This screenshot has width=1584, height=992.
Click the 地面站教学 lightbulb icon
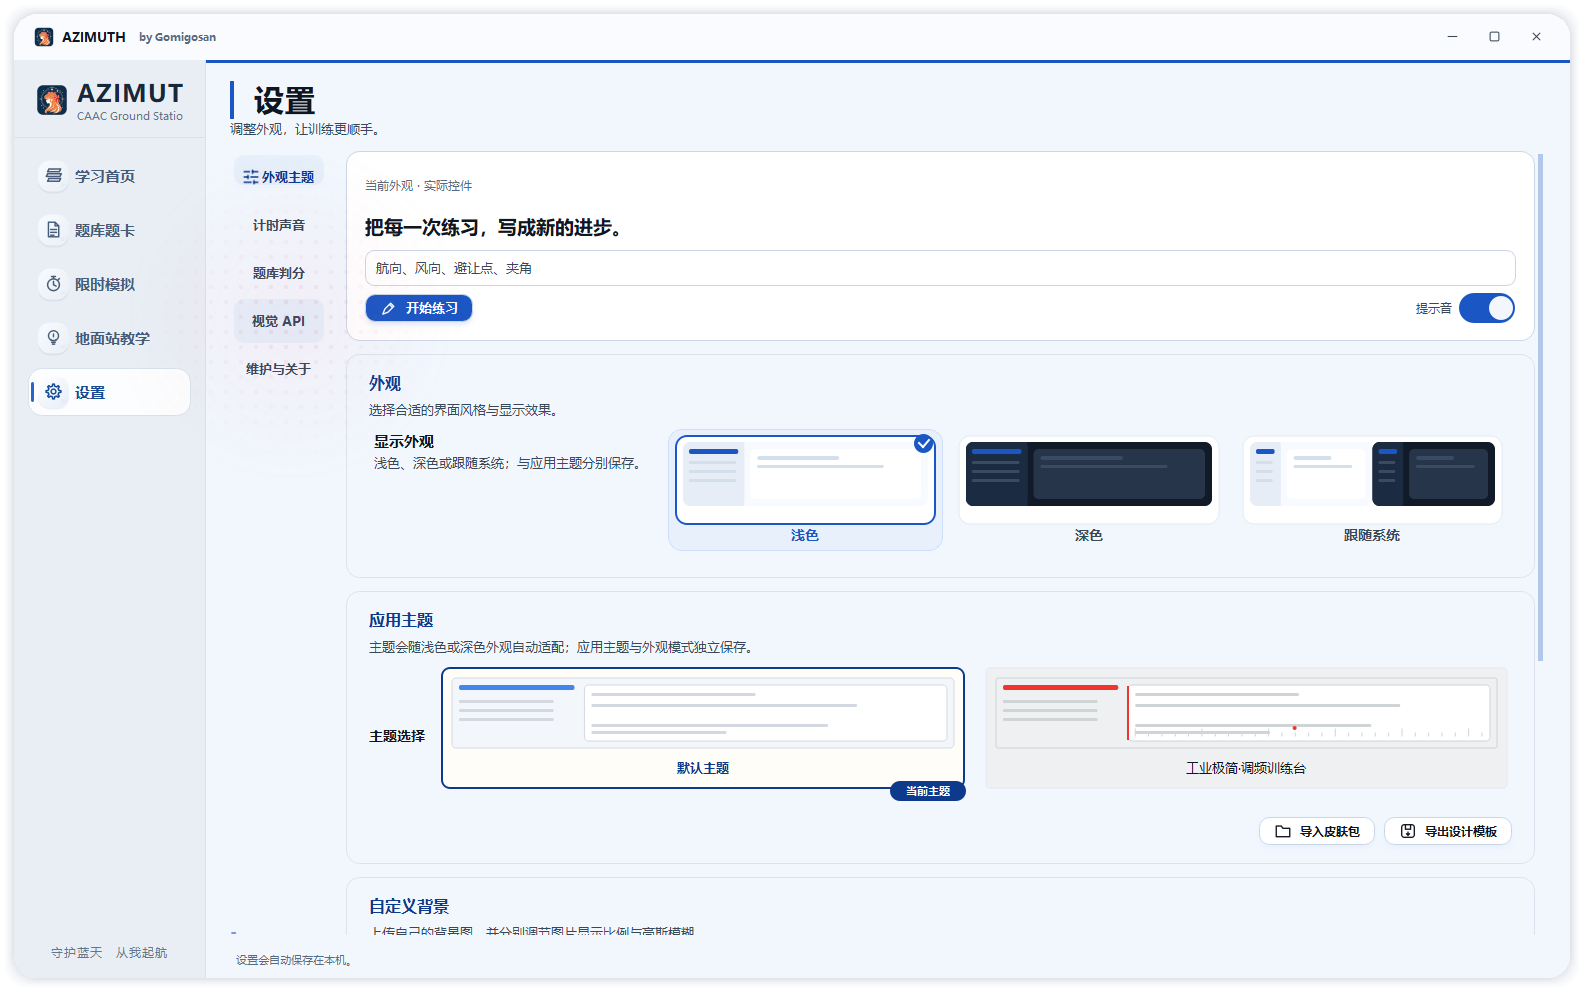(54, 338)
